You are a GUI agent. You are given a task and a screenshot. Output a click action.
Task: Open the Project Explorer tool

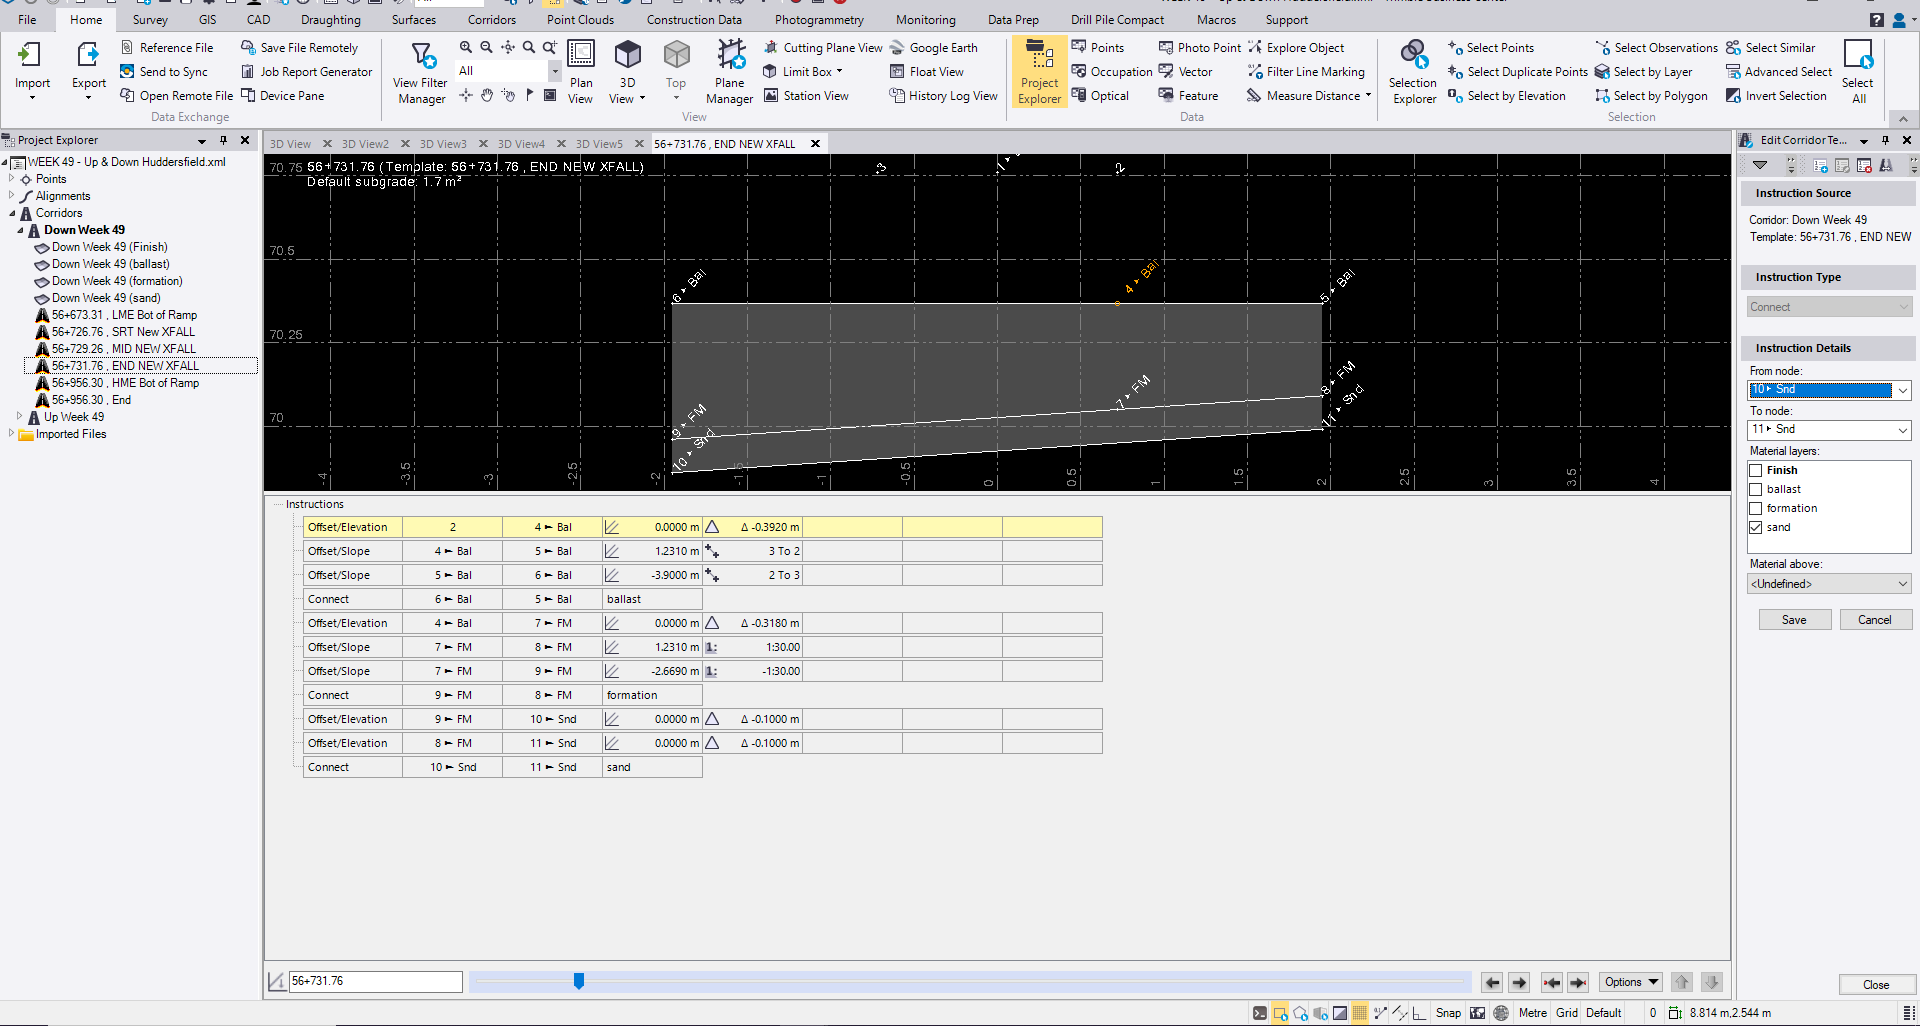pyautogui.click(x=1039, y=70)
